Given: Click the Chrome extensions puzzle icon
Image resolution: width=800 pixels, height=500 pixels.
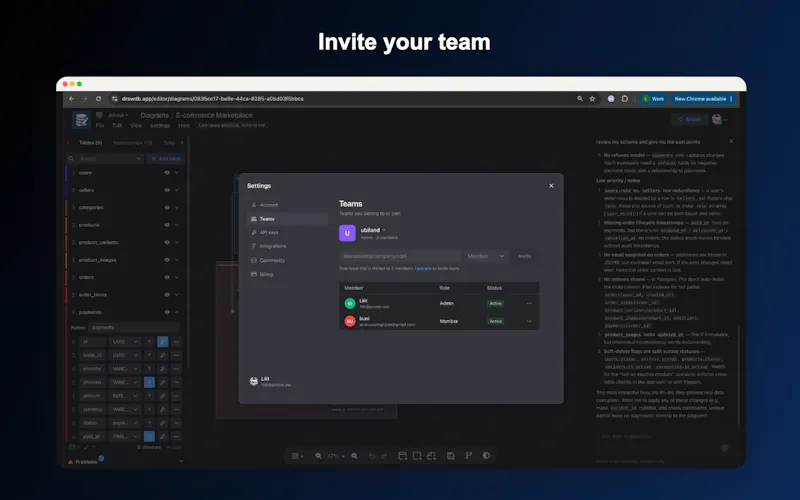Looking at the screenshot, I should point(625,99).
